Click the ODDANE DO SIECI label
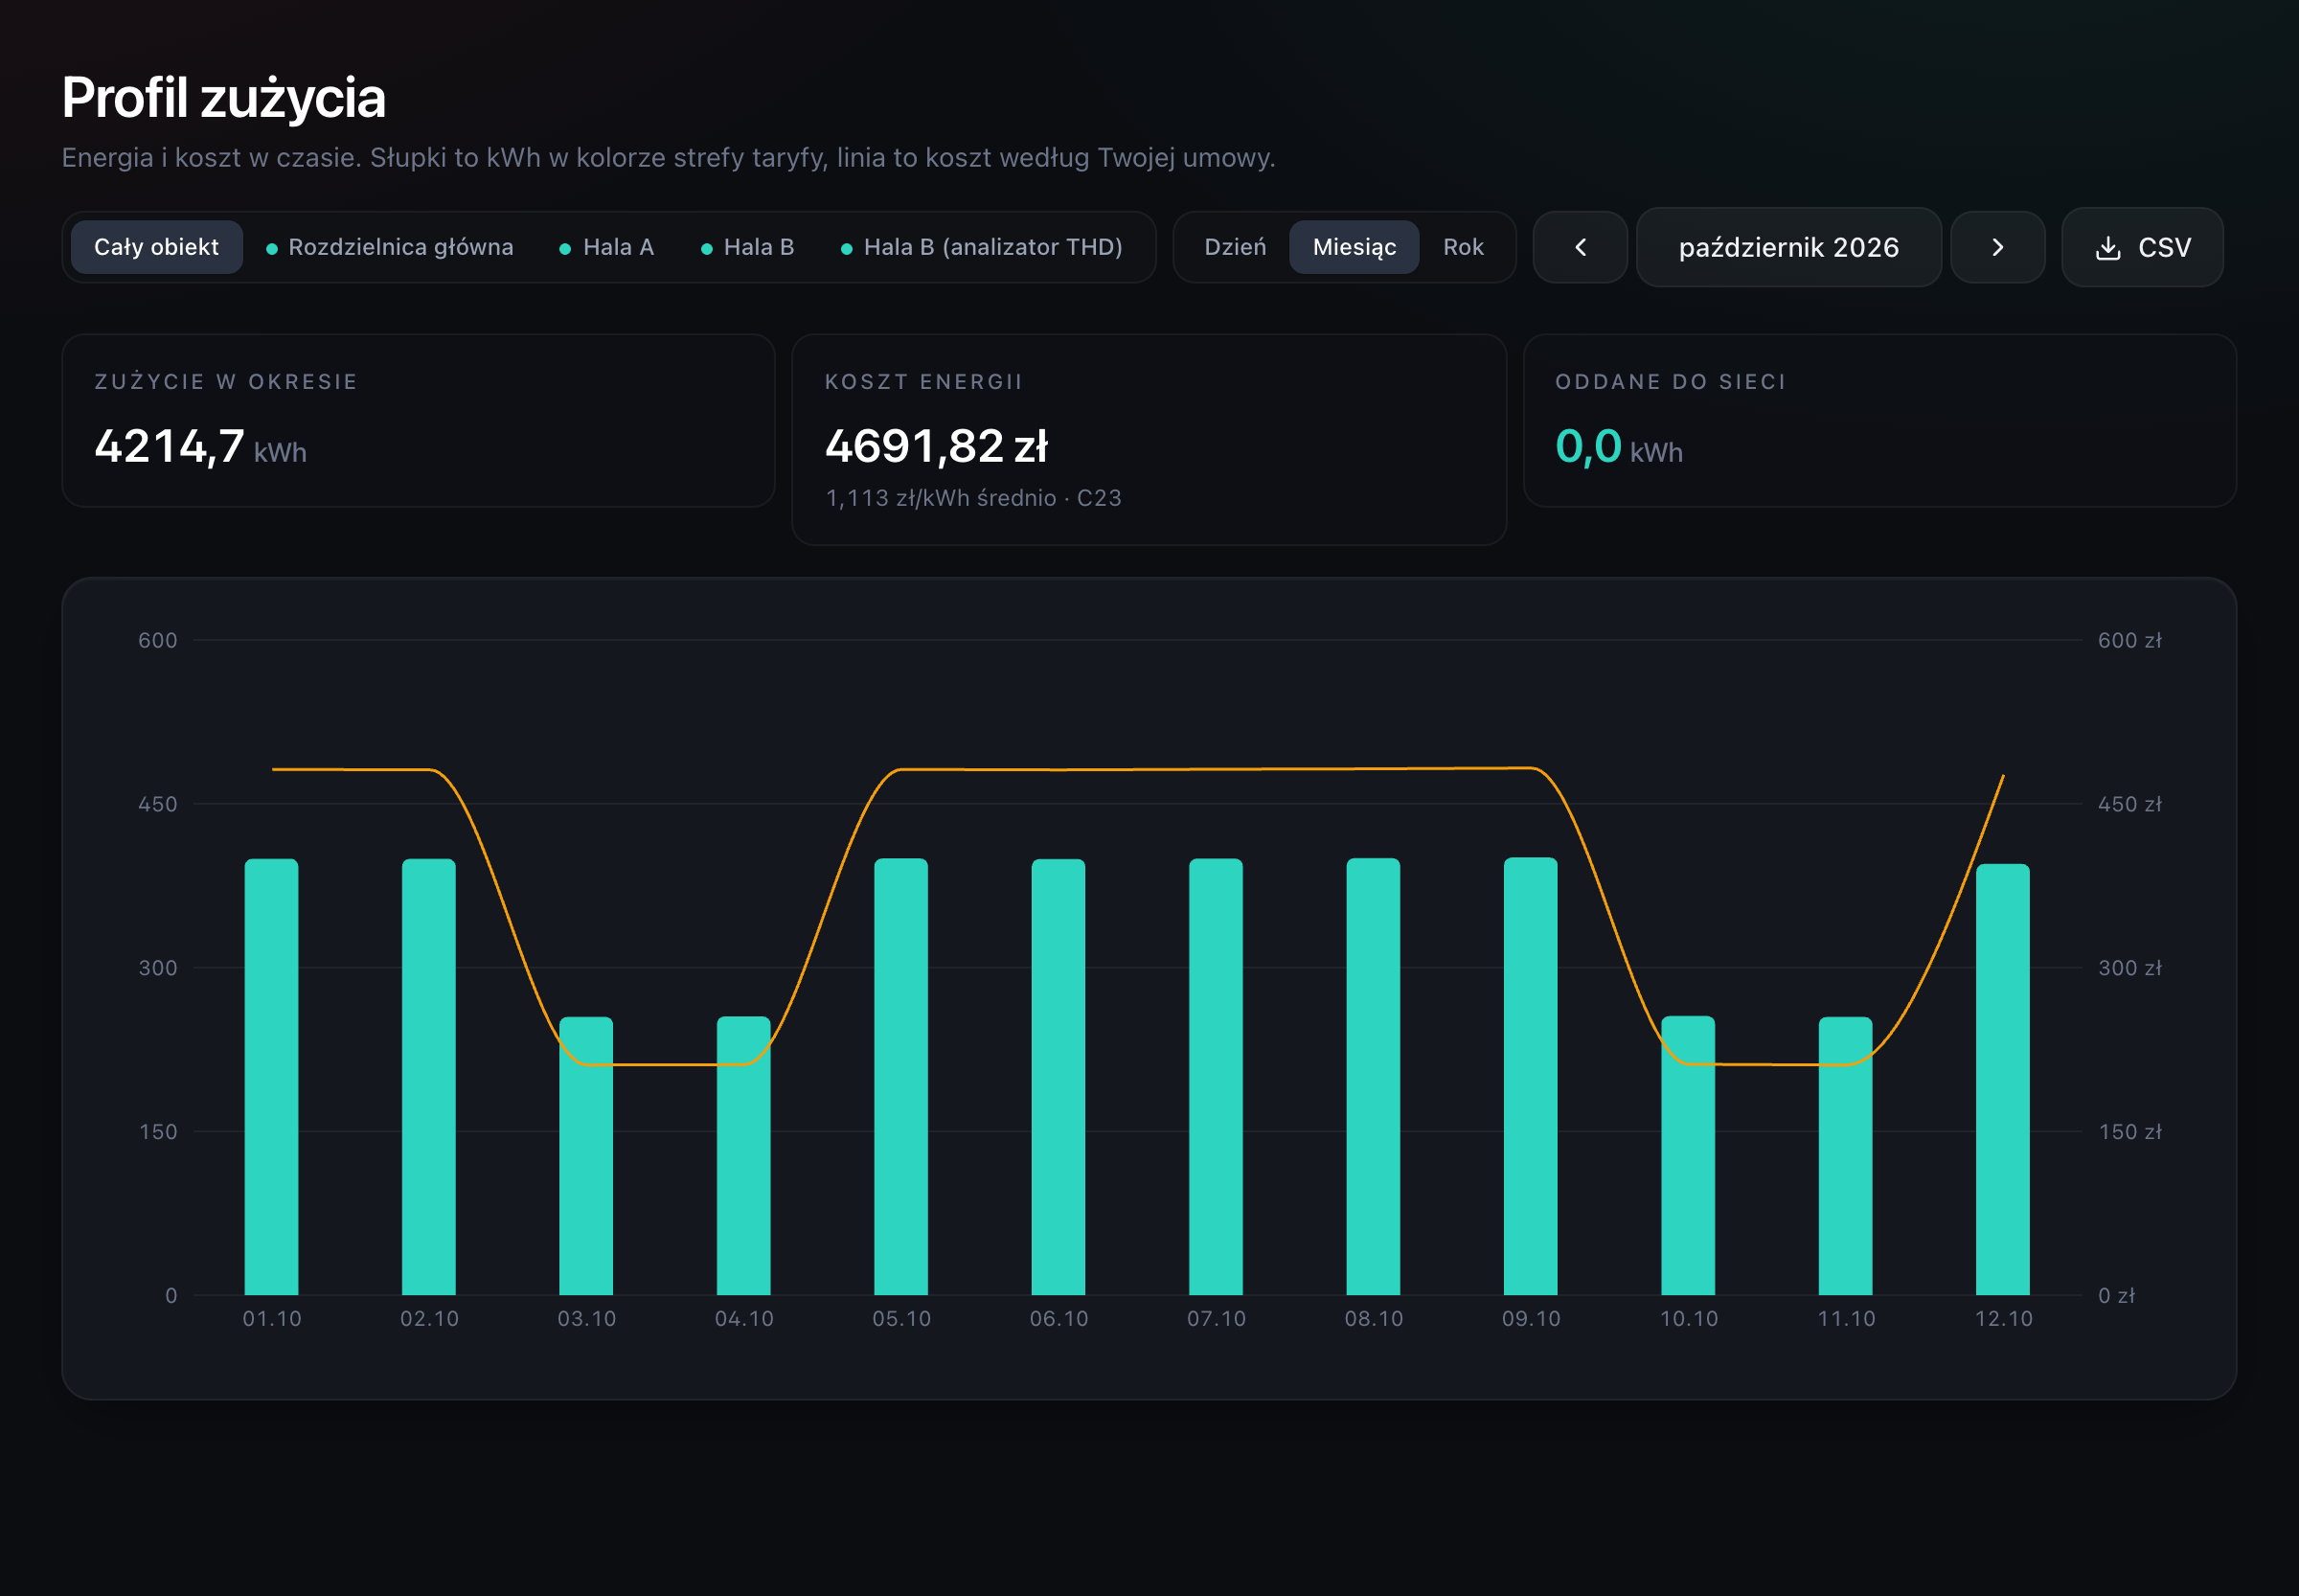The width and height of the screenshot is (2299, 1596). point(1671,382)
